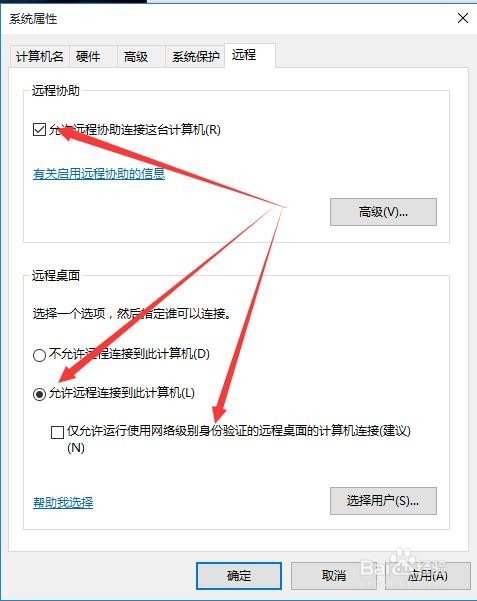Click the 高级(V)... button

coord(383,212)
